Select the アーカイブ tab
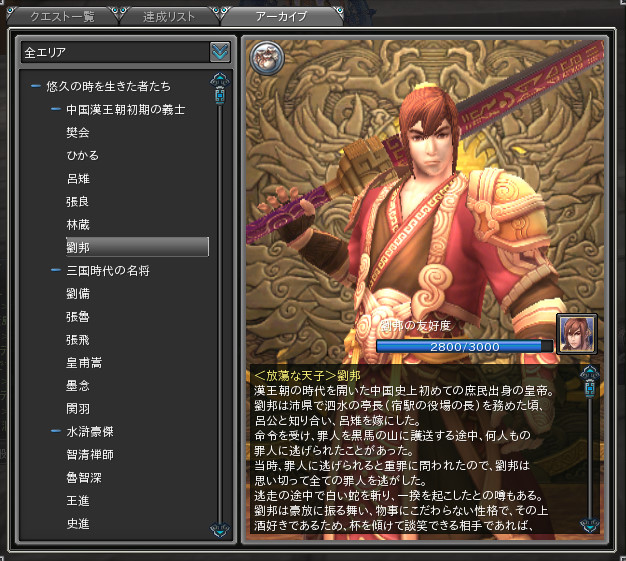This screenshot has width=626, height=561. (x=281, y=16)
